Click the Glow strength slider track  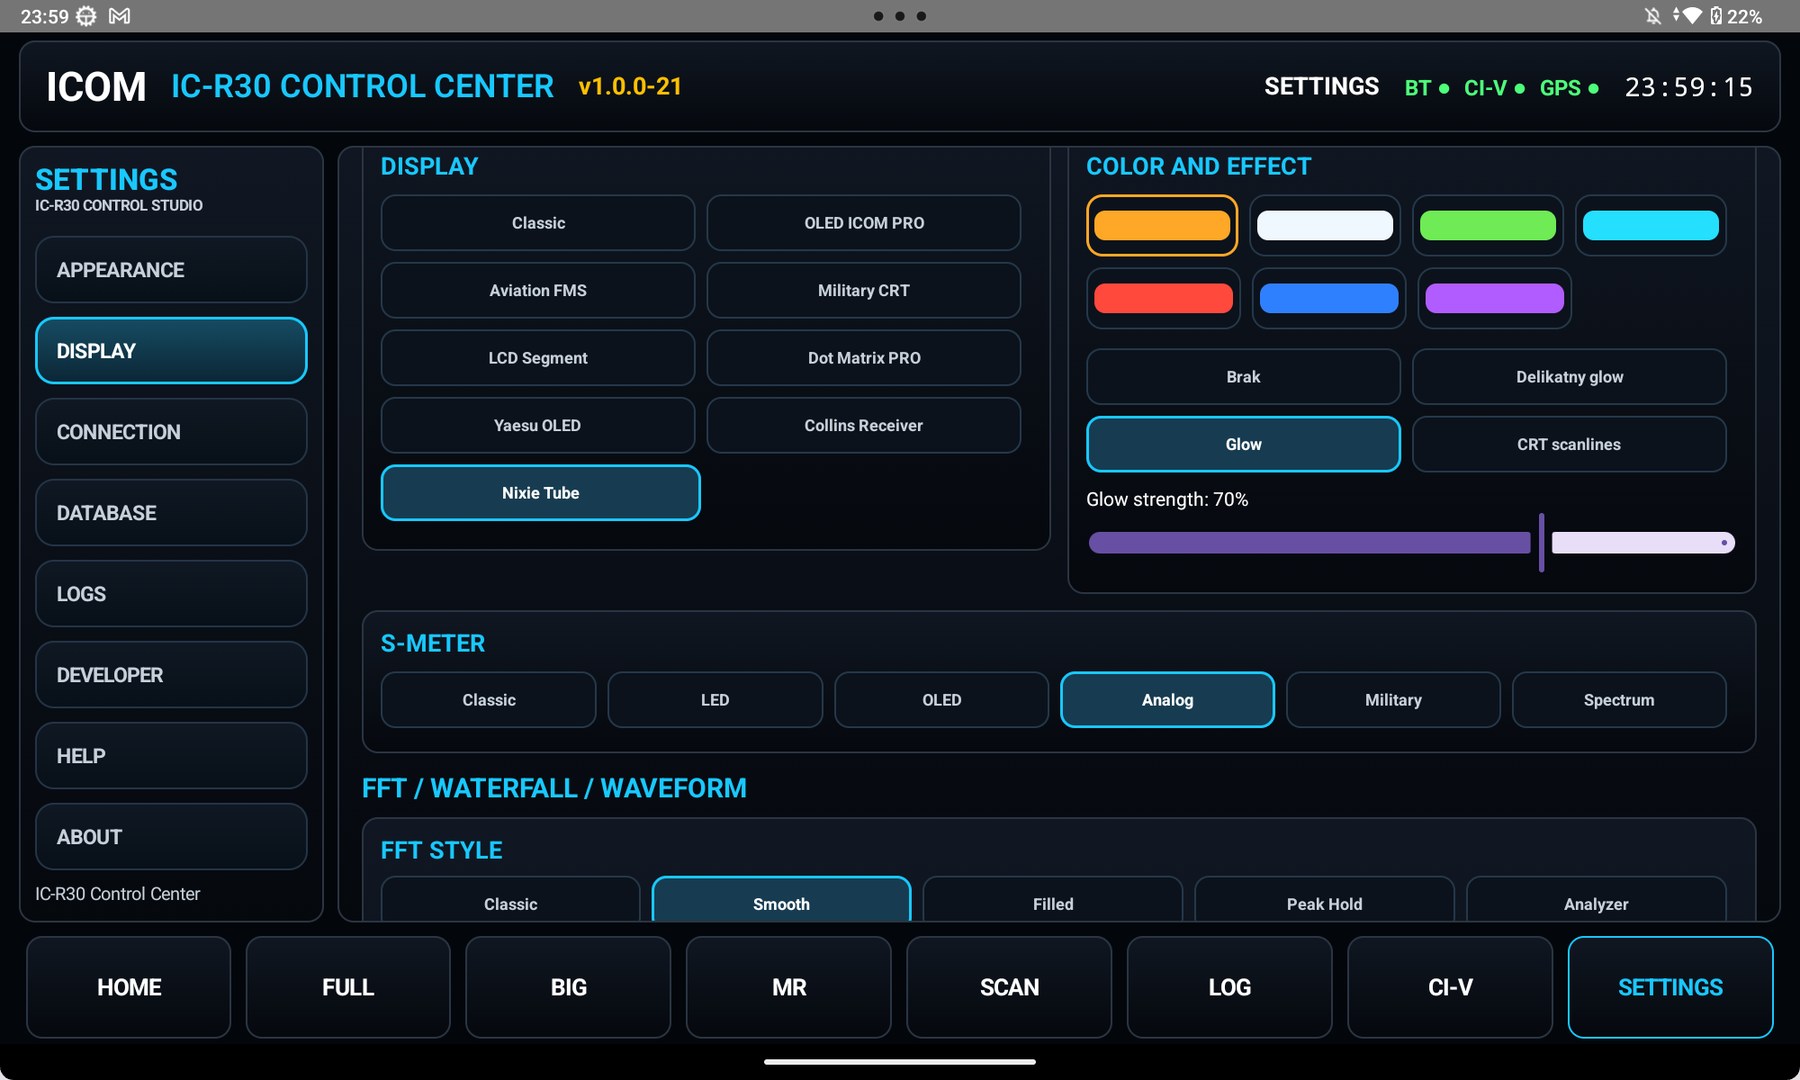pyautogui.click(x=1411, y=543)
